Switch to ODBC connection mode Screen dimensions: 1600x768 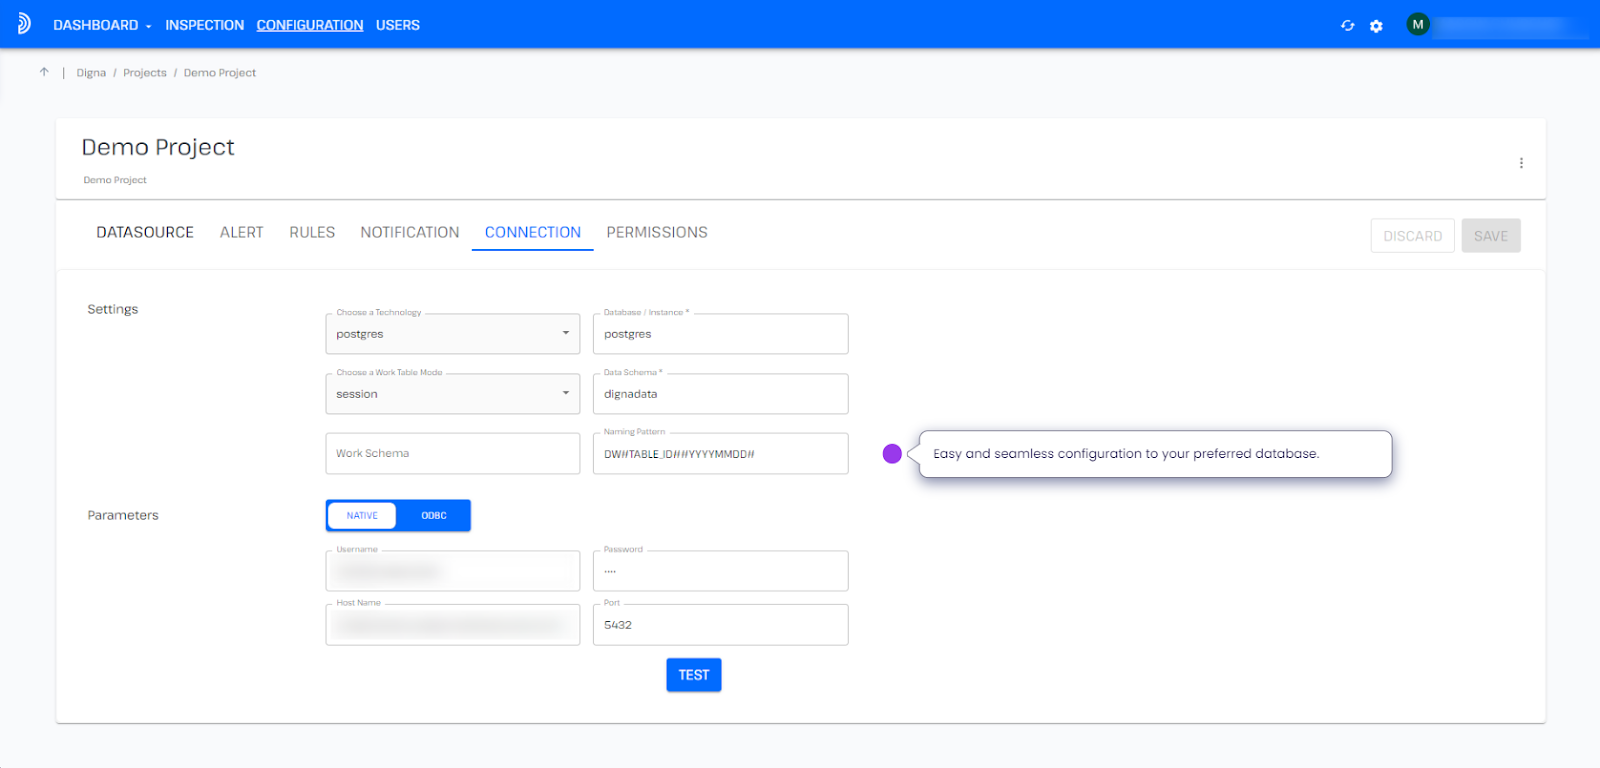433,516
